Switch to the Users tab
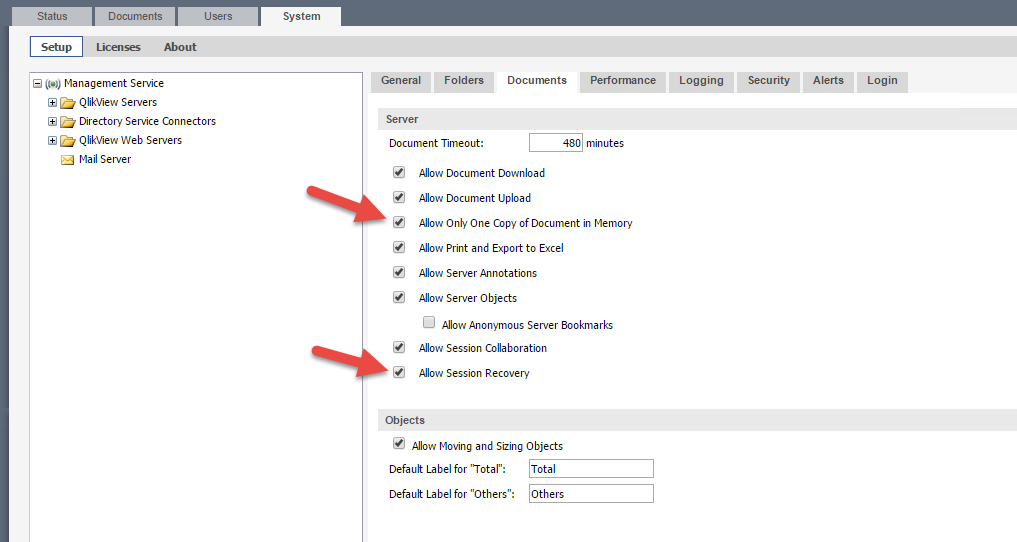 click(x=218, y=16)
